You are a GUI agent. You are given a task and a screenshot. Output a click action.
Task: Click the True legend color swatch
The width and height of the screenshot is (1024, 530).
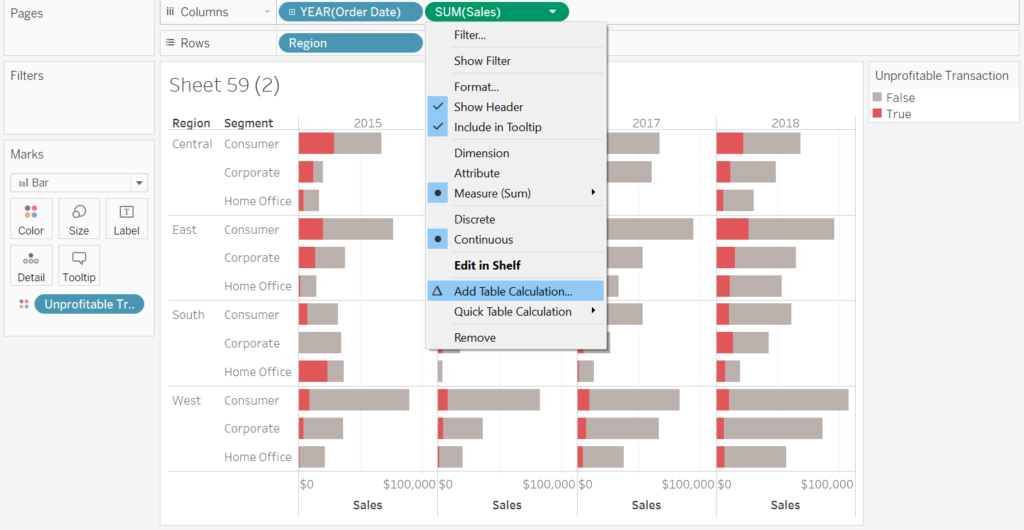877,114
